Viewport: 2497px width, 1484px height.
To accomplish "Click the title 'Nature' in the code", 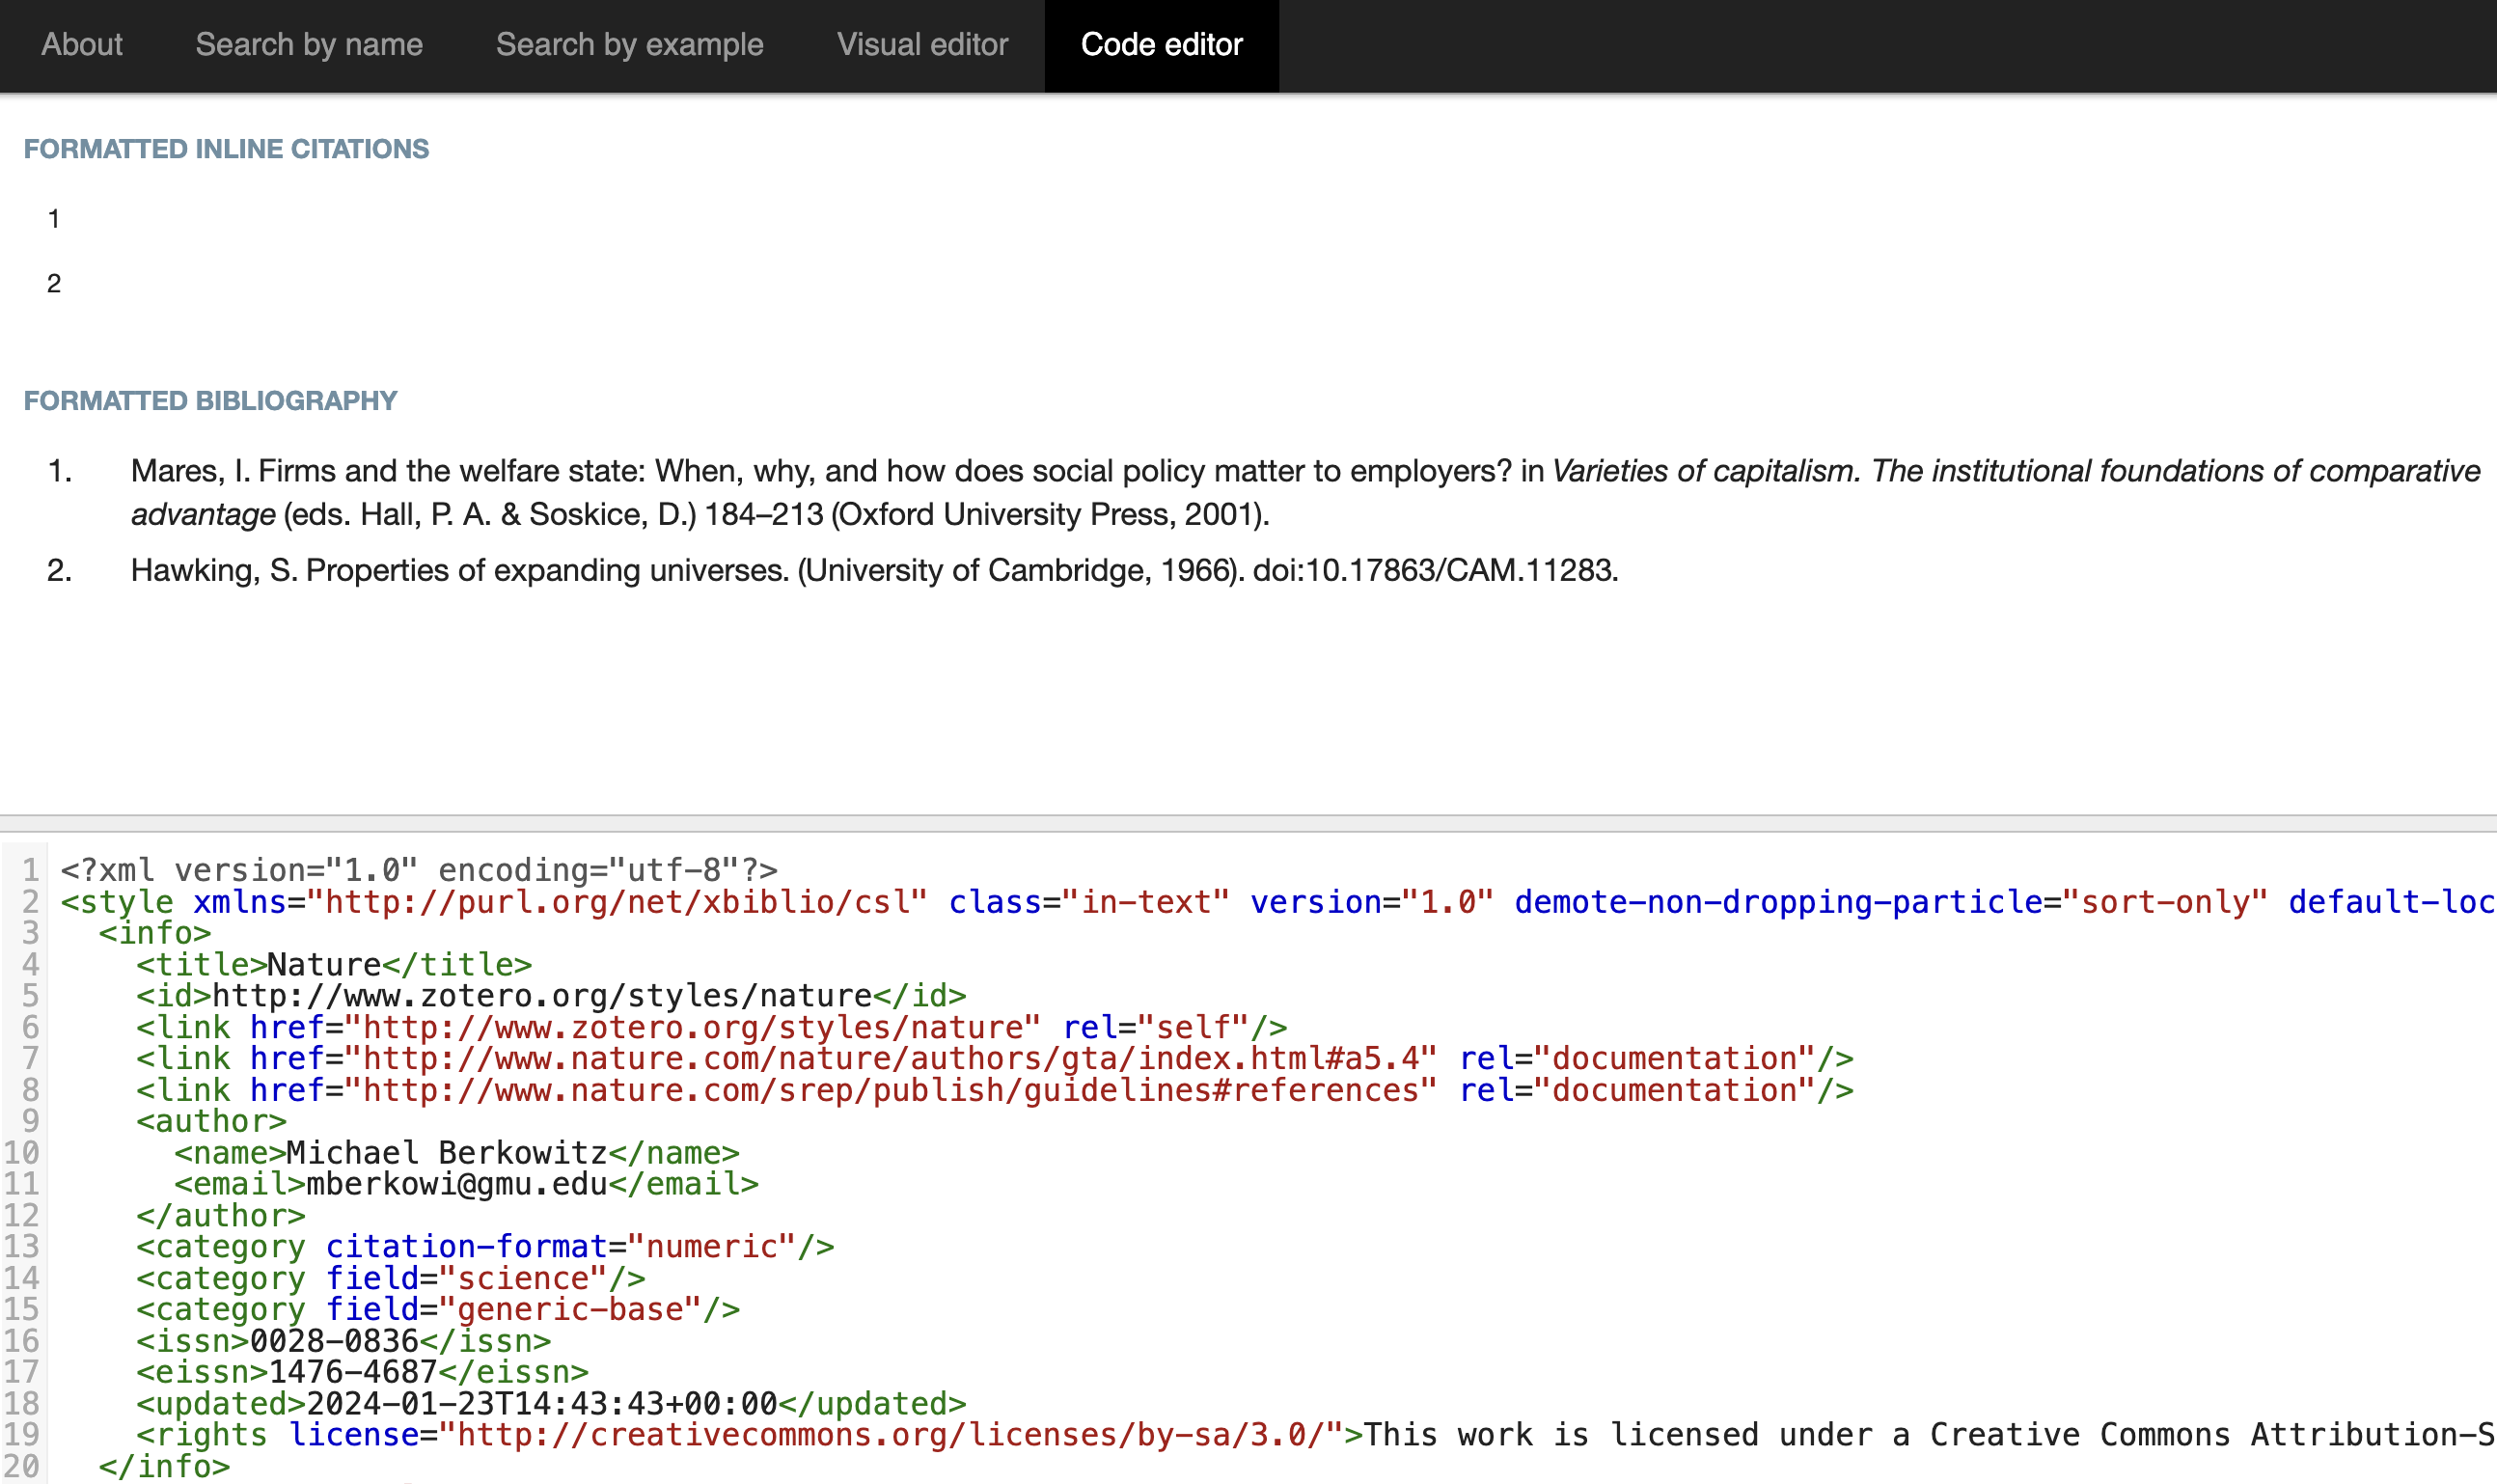I will click(324, 965).
